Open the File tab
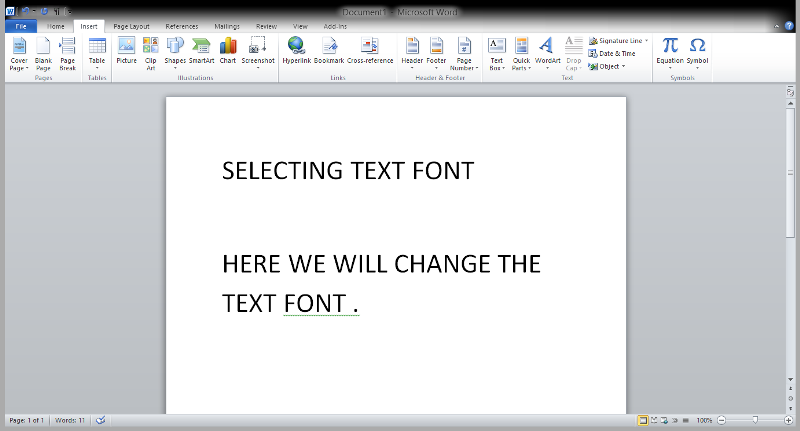800x431 pixels. click(x=21, y=26)
